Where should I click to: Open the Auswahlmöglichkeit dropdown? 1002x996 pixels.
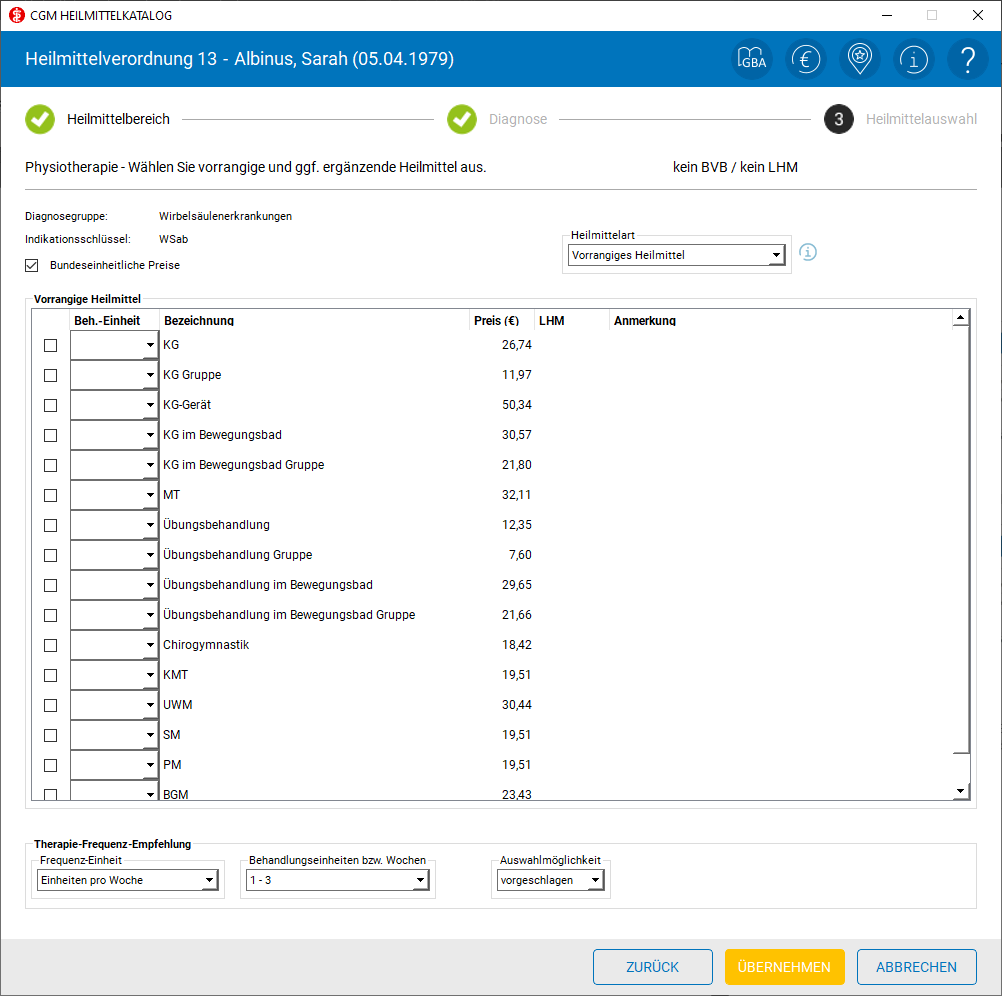coord(550,880)
